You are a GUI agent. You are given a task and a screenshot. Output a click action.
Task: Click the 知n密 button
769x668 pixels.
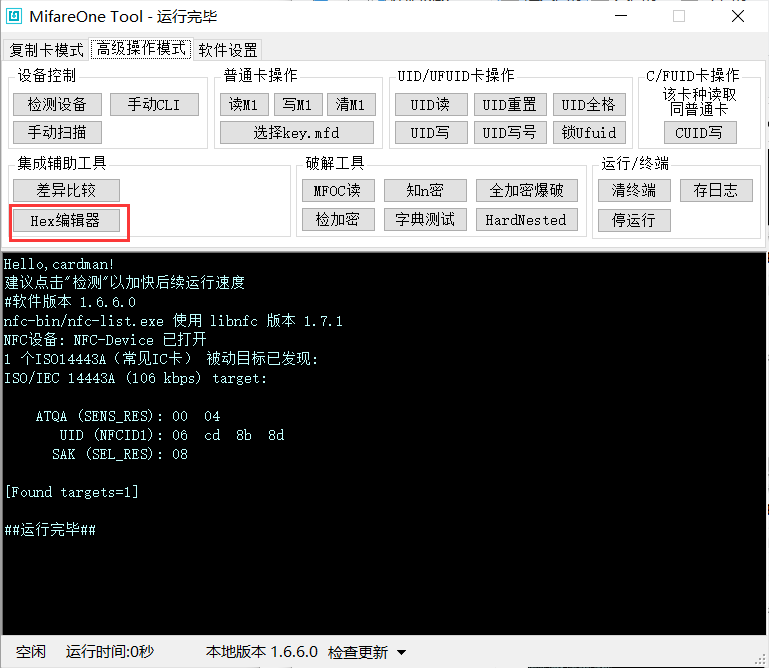[x=425, y=190]
